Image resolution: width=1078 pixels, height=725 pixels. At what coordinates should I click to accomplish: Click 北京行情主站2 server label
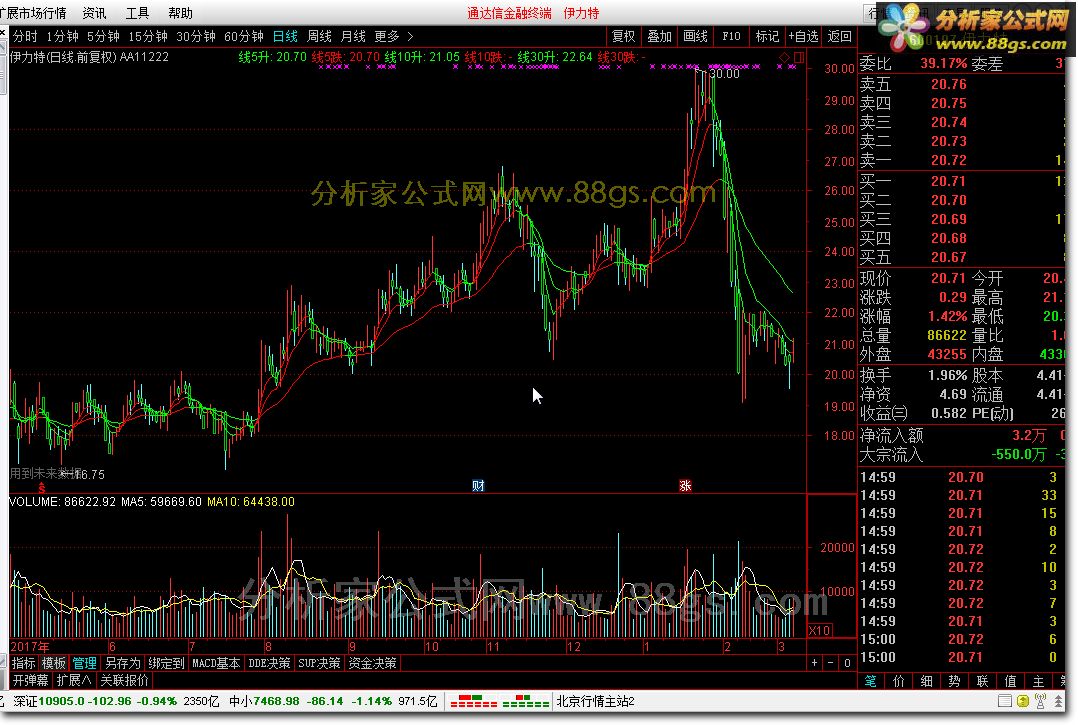pos(595,702)
